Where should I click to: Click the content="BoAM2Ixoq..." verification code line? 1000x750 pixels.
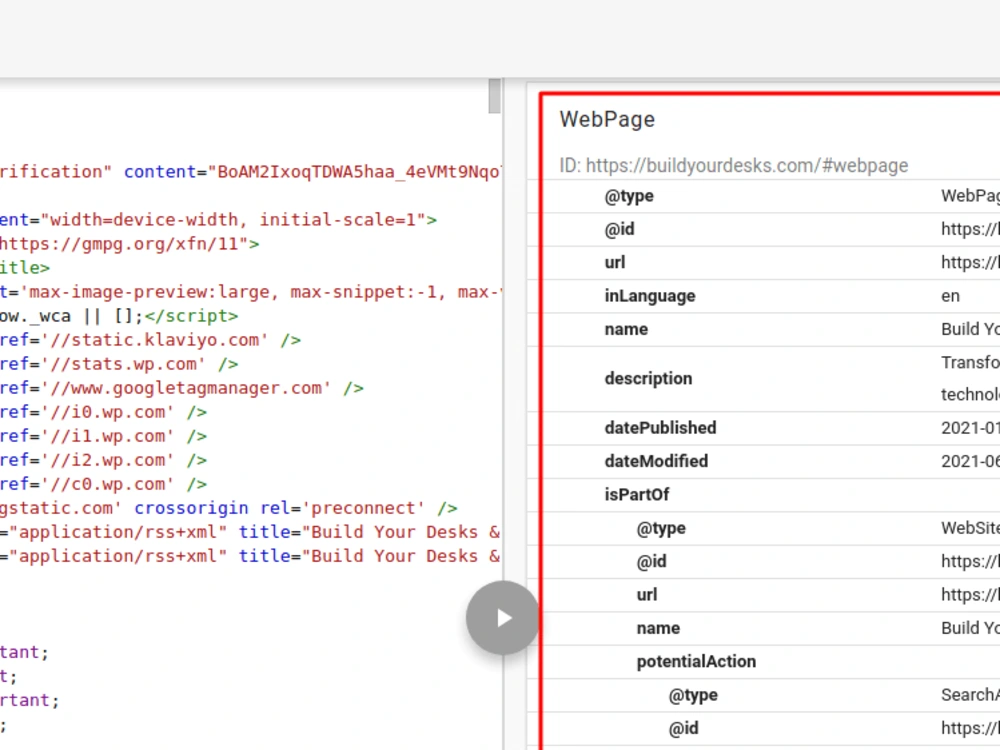(x=251, y=172)
